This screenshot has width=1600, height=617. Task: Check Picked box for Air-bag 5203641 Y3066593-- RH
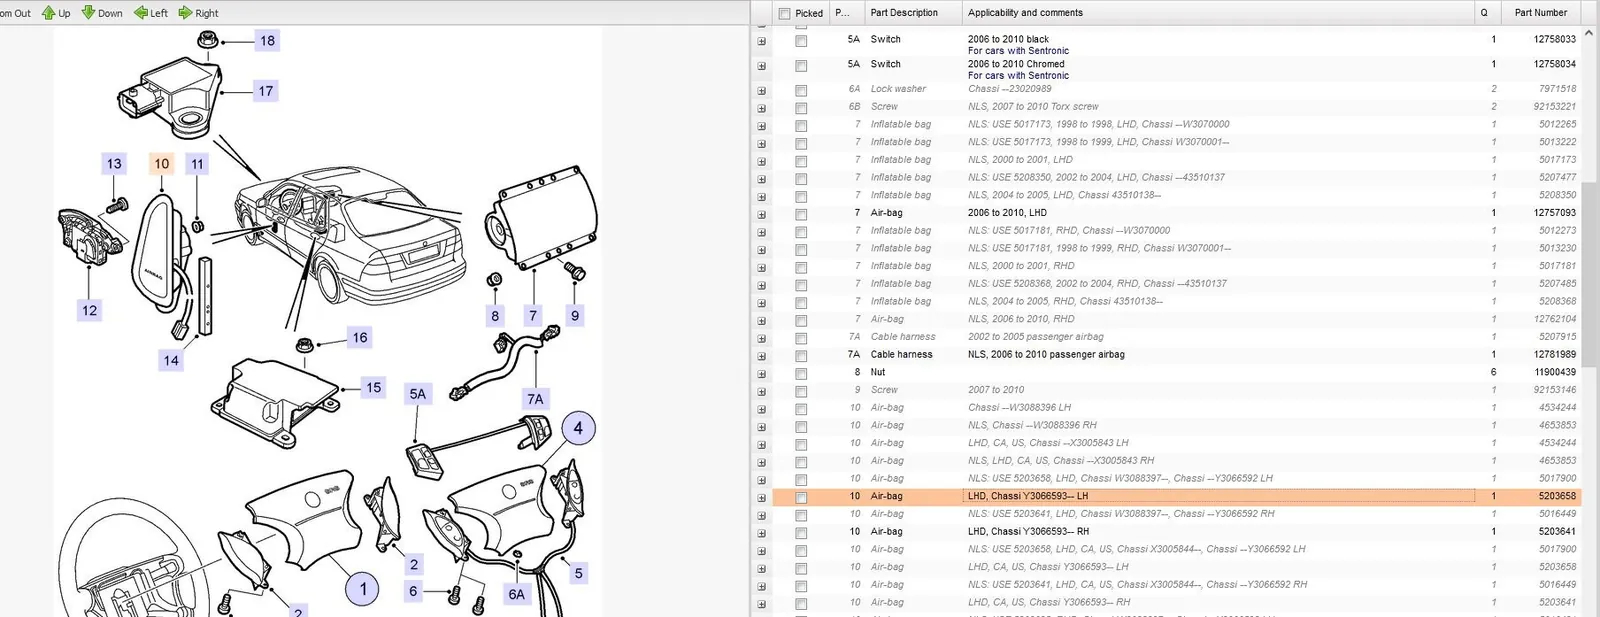(801, 533)
